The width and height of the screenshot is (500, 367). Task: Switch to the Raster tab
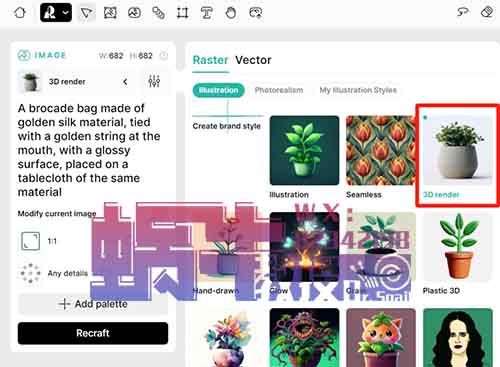[x=210, y=60]
